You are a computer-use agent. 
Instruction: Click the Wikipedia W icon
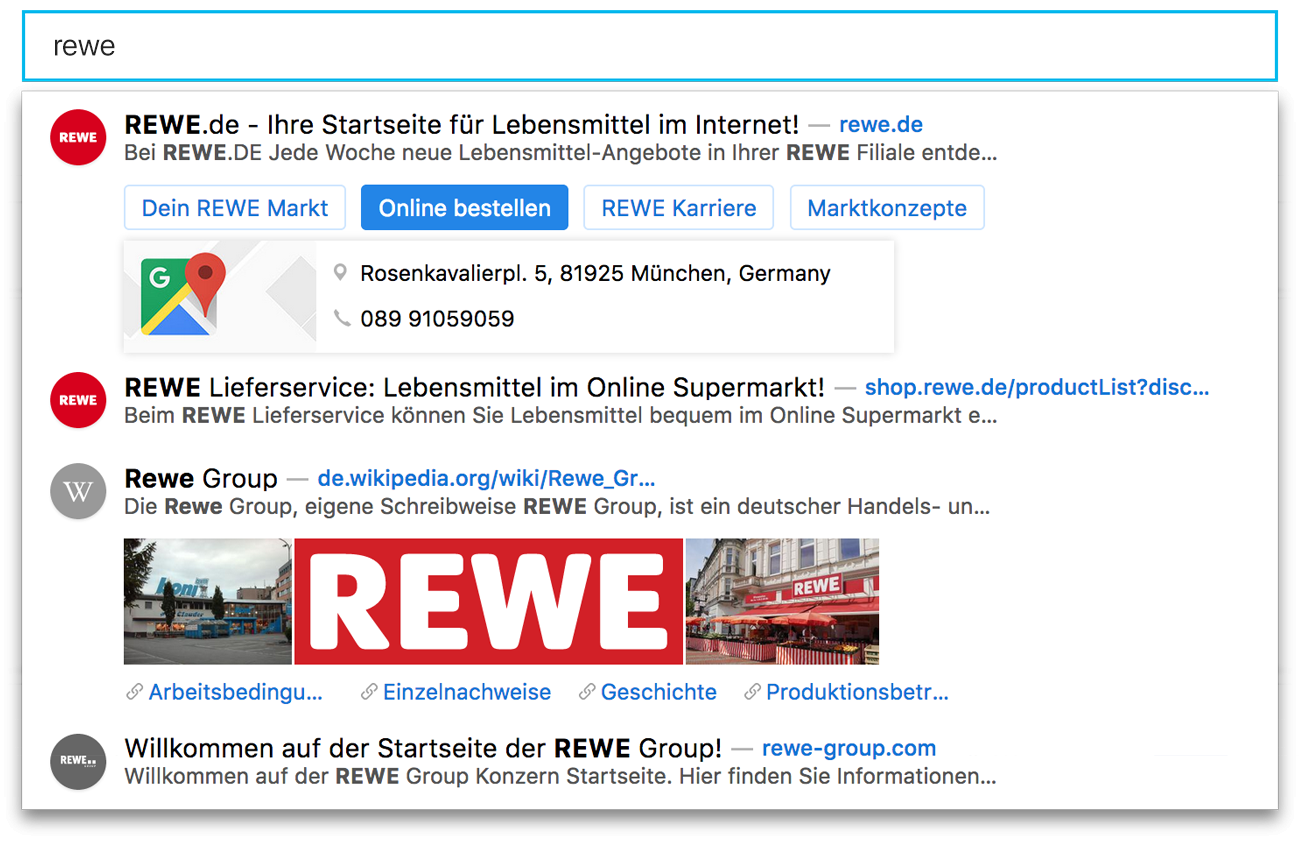click(78, 491)
